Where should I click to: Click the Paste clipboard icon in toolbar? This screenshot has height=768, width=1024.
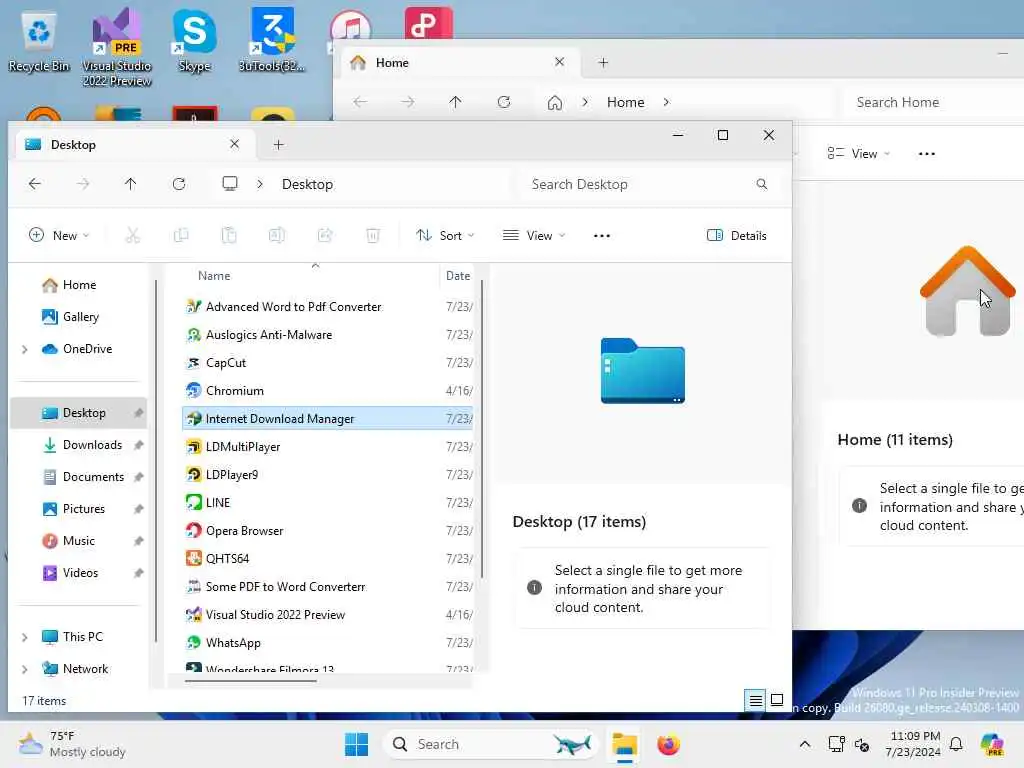point(229,235)
